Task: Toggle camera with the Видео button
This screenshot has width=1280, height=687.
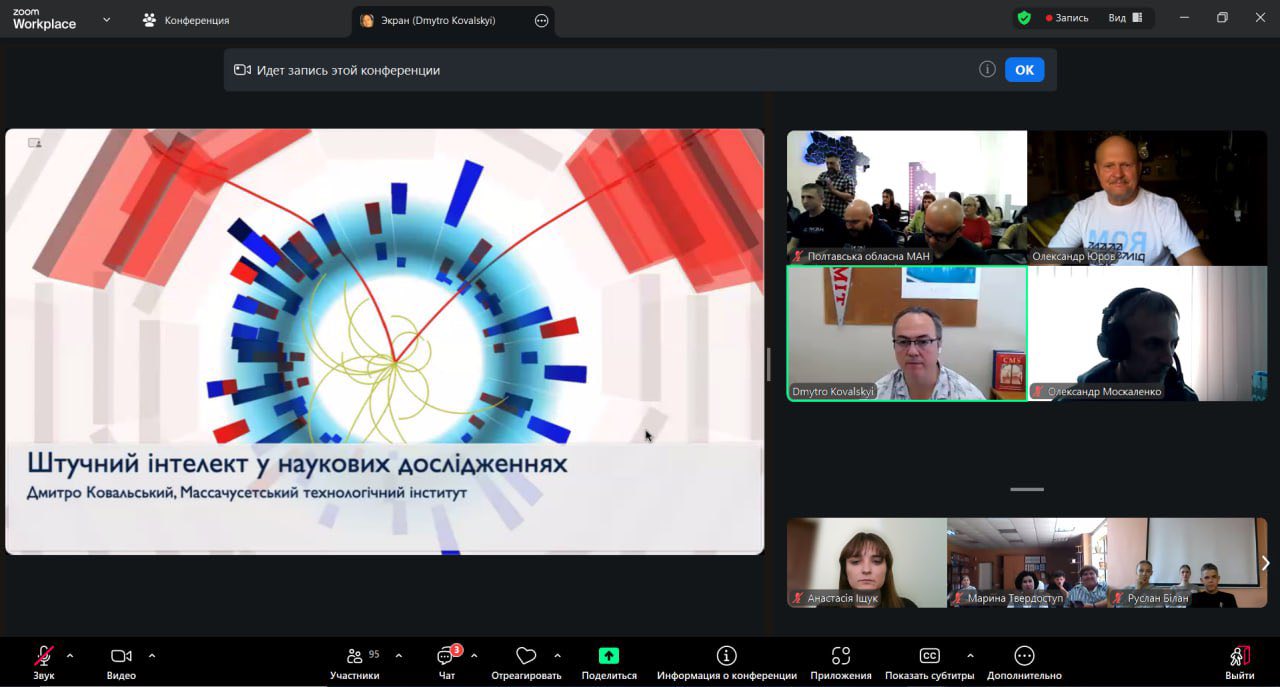Action: point(121,663)
